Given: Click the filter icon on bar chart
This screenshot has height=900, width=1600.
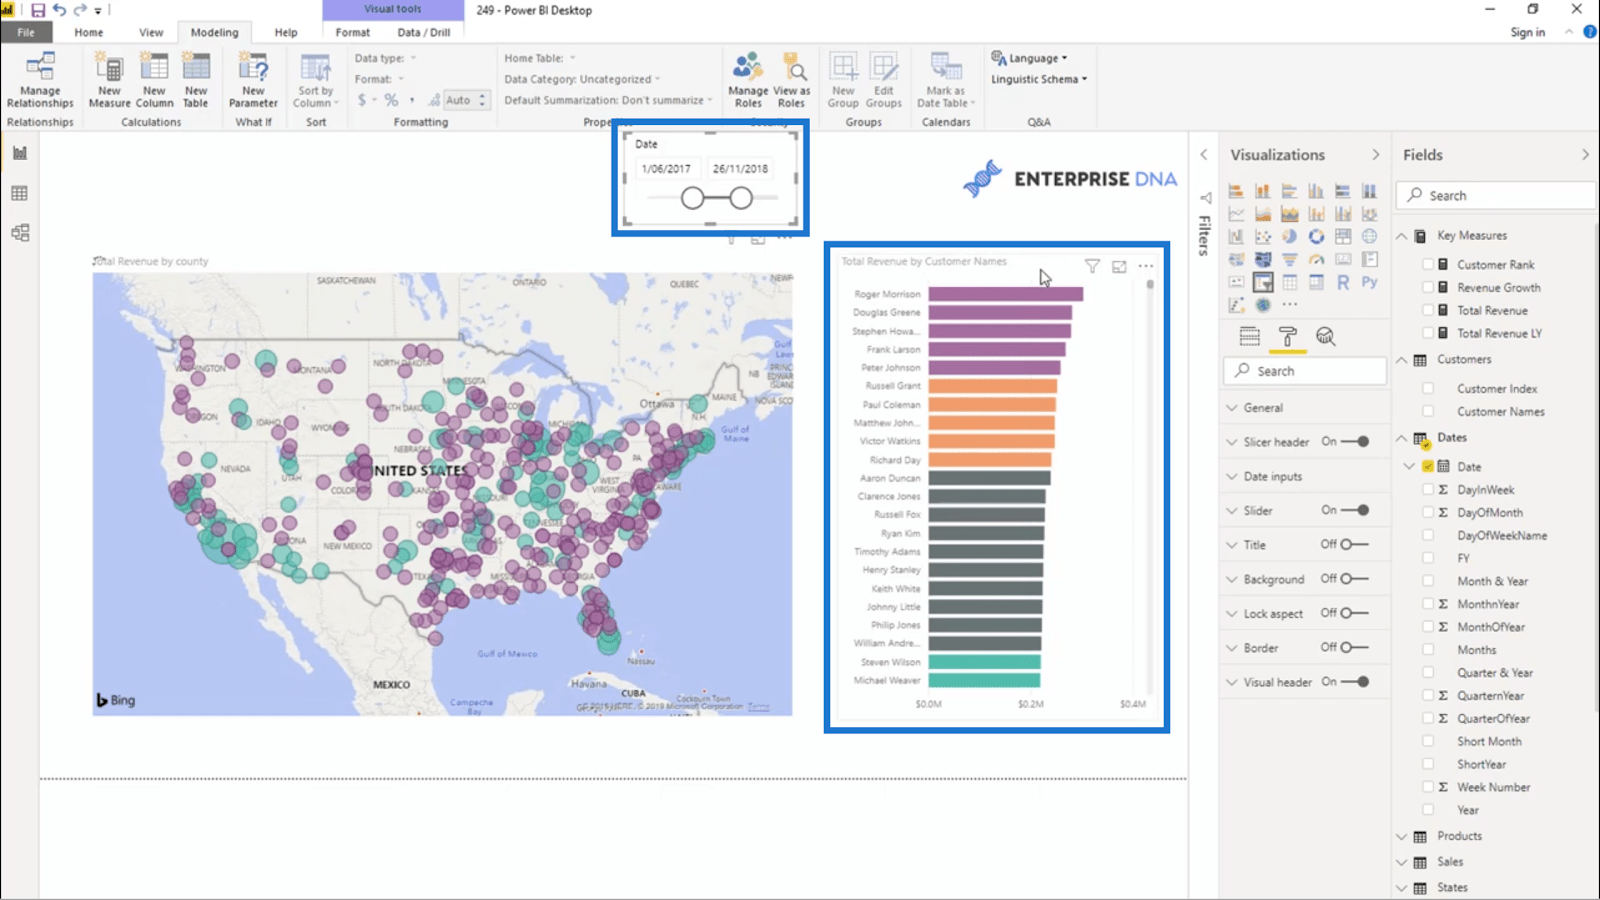Looking at the screenshot, I should pyautogui.click(x=1092, y=266).
